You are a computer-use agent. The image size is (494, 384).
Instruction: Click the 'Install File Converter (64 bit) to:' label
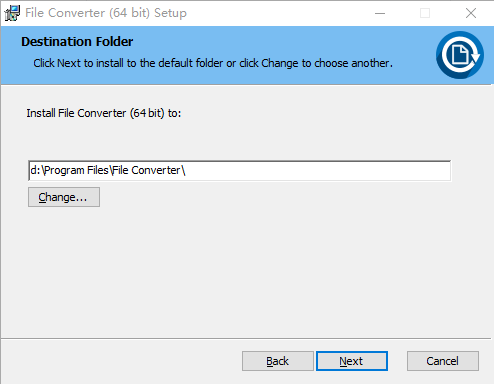104,113
